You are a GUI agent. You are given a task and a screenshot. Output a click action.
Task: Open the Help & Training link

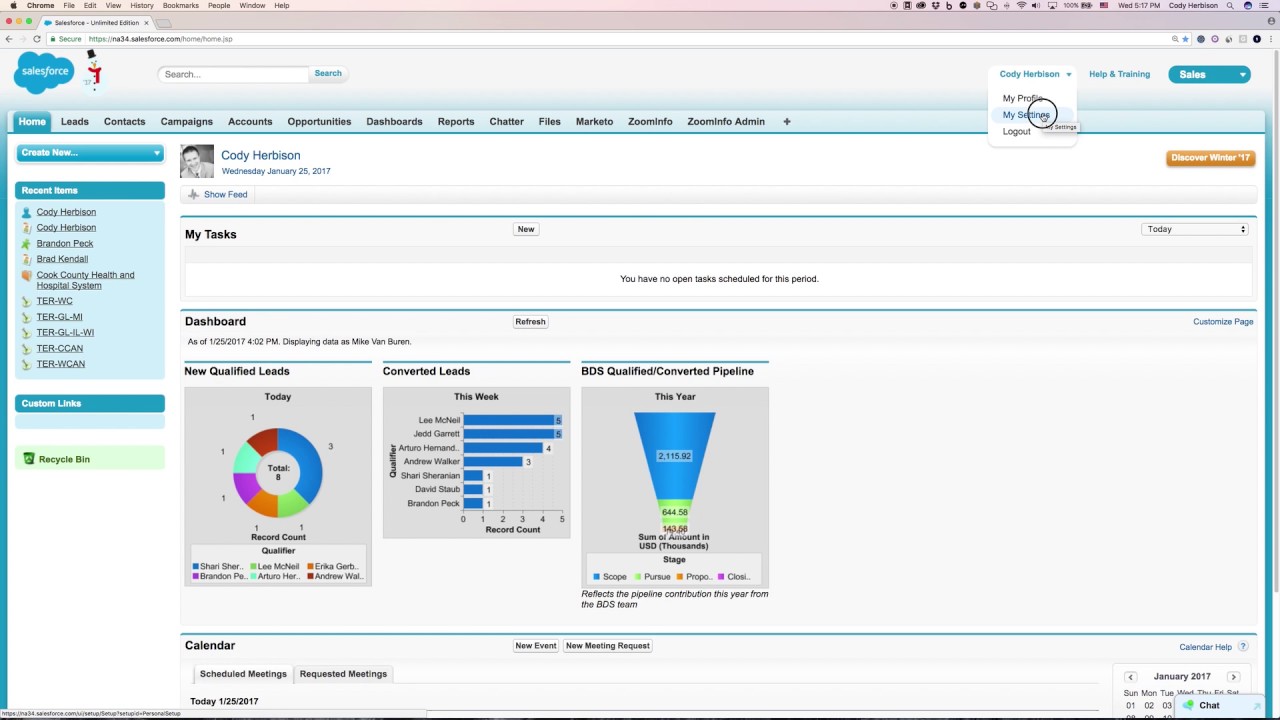coord(1119,74)
